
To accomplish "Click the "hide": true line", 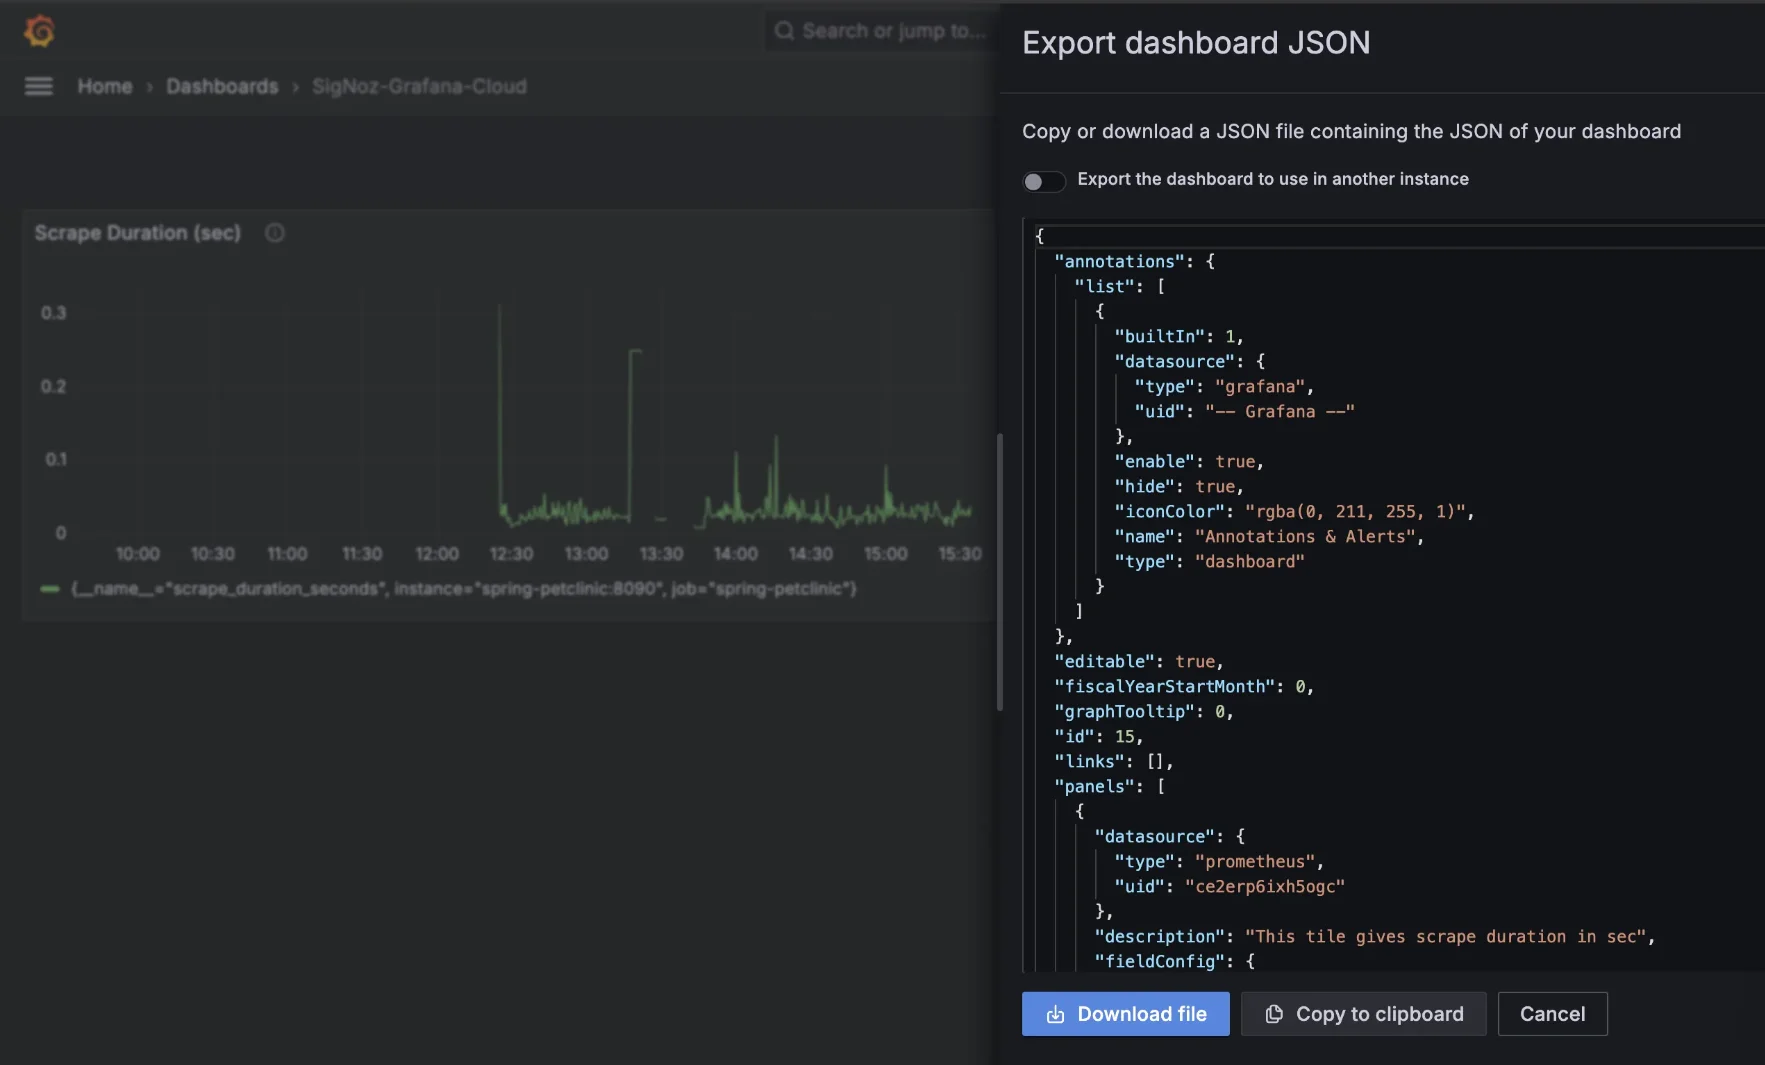I will point(1179,486).
